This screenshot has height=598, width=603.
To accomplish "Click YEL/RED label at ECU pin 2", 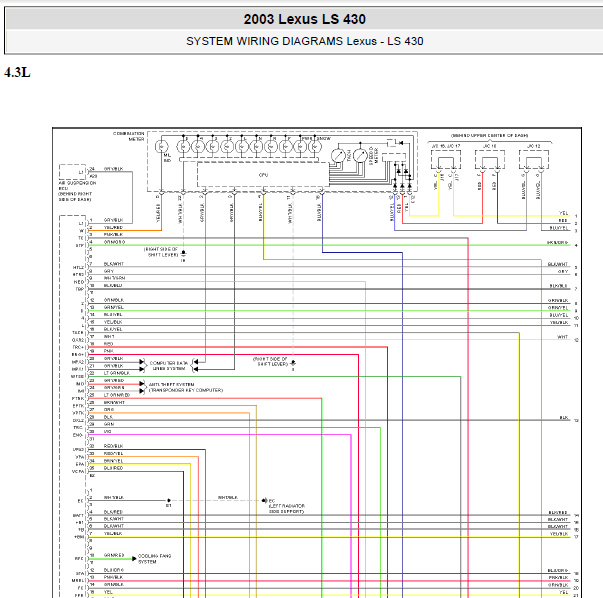I will click(113, 227).
